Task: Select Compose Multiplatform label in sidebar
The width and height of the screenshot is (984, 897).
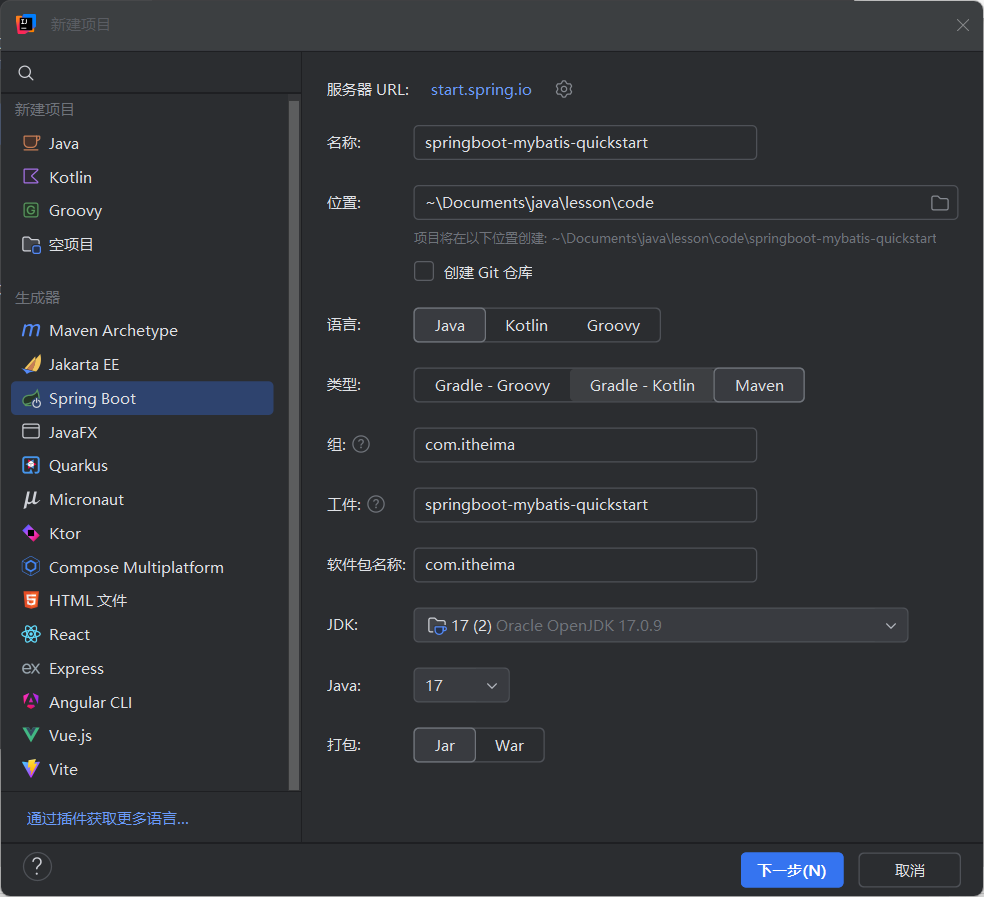Action: pyautogui.click(x=136, y=567)
